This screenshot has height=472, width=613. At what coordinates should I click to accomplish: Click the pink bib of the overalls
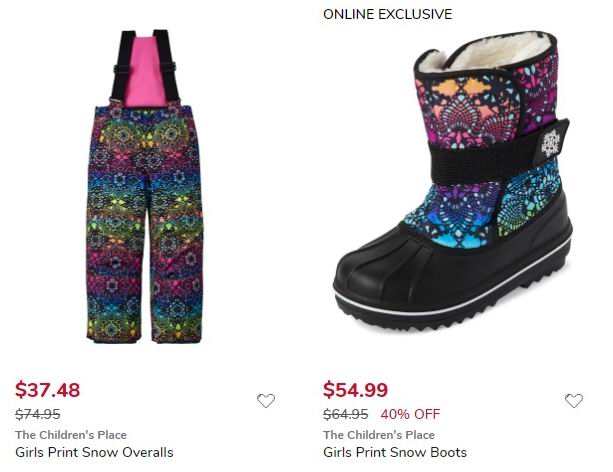point(145,70)
